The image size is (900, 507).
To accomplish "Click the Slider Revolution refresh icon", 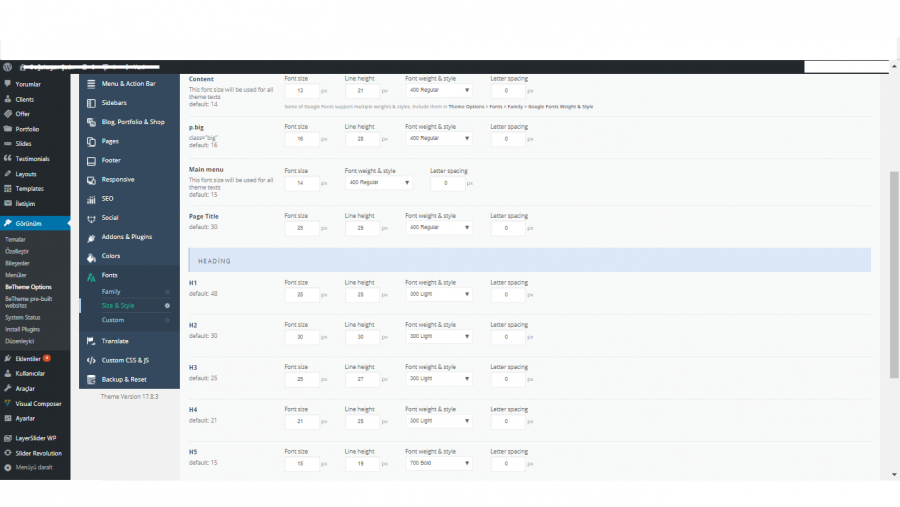I will click(x=7, y=453).
